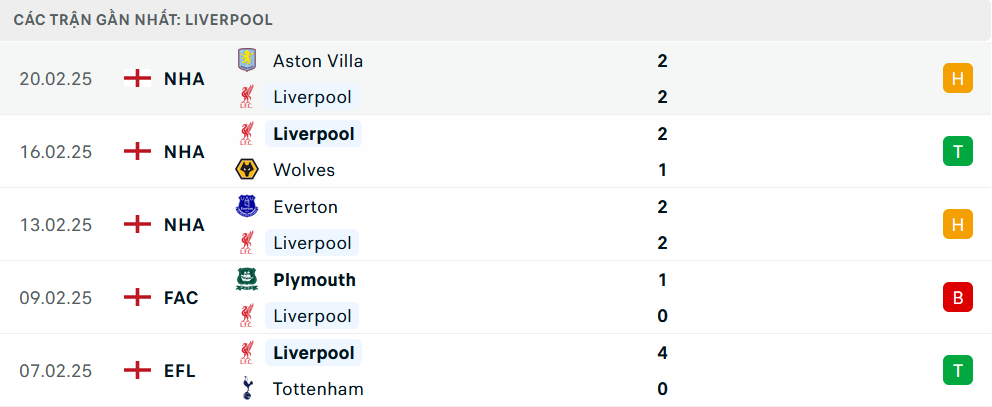This screenshot has height=407, width=992.
Task: Click the England flag on the 20.02.25 row
Action: point(137,78)
